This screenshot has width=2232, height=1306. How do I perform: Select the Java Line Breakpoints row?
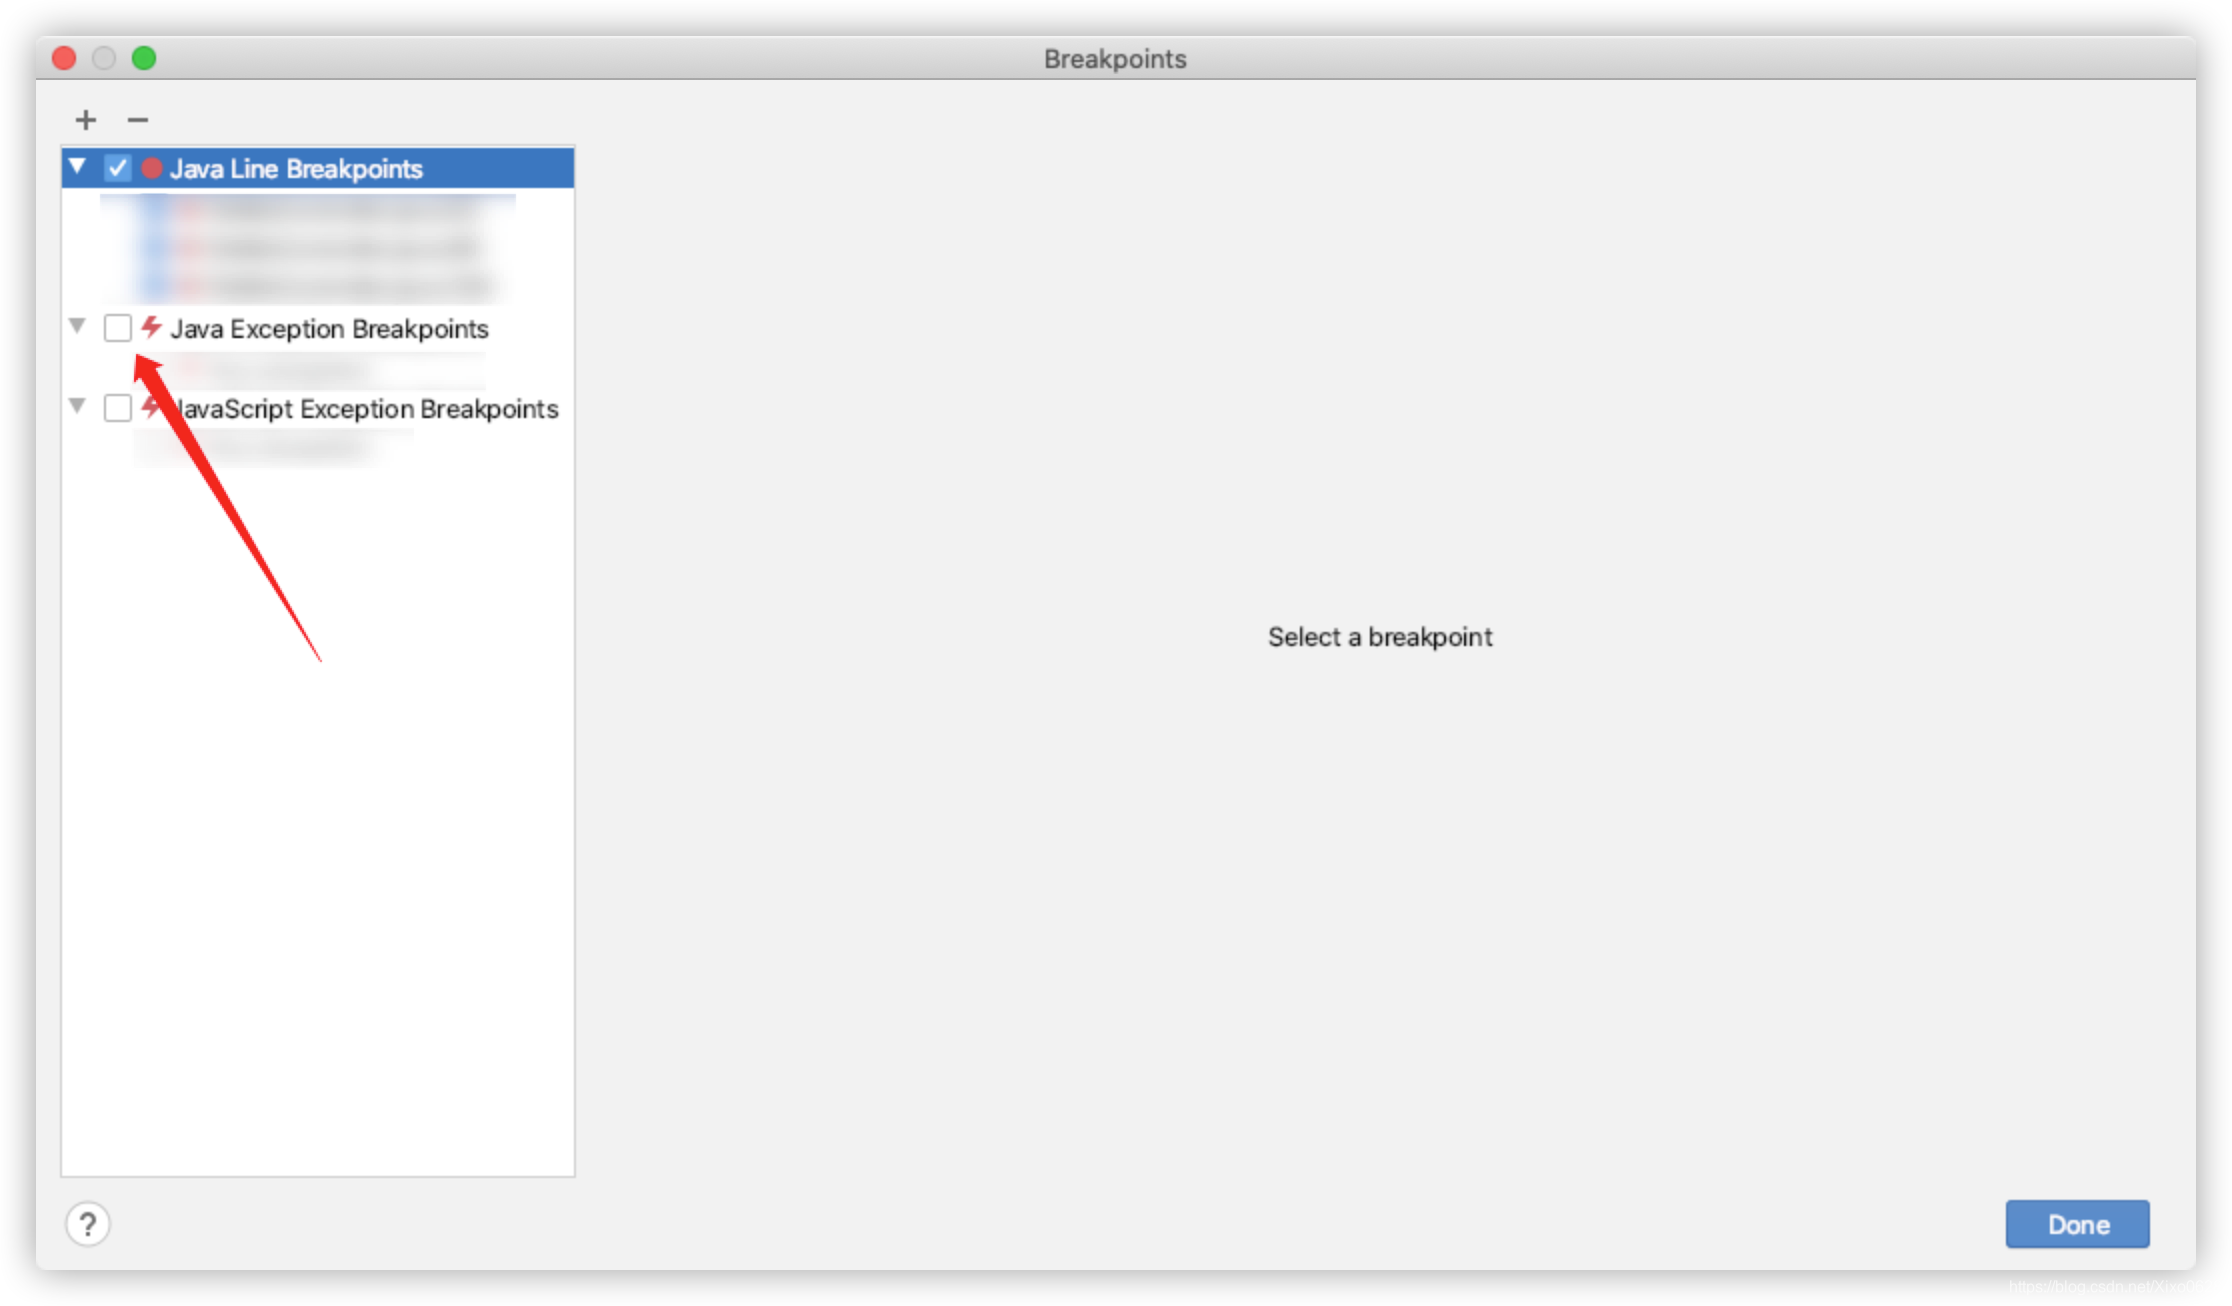(x=318, y=168)
